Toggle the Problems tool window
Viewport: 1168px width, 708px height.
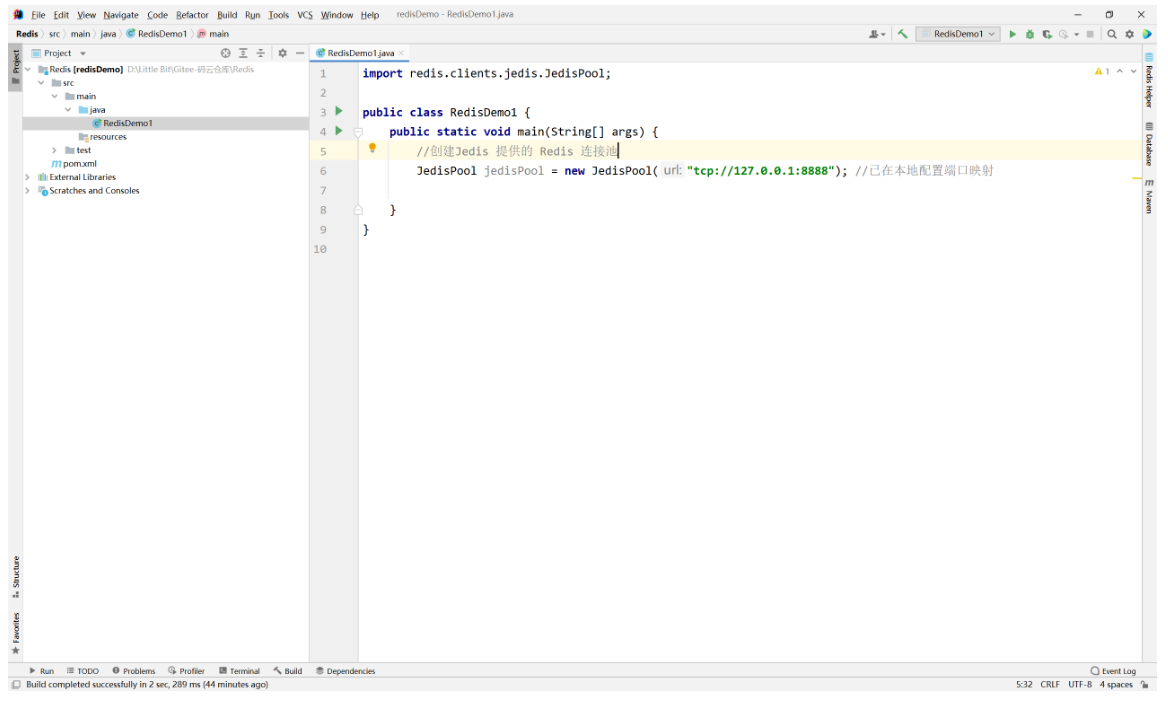(x=134, y=671)
